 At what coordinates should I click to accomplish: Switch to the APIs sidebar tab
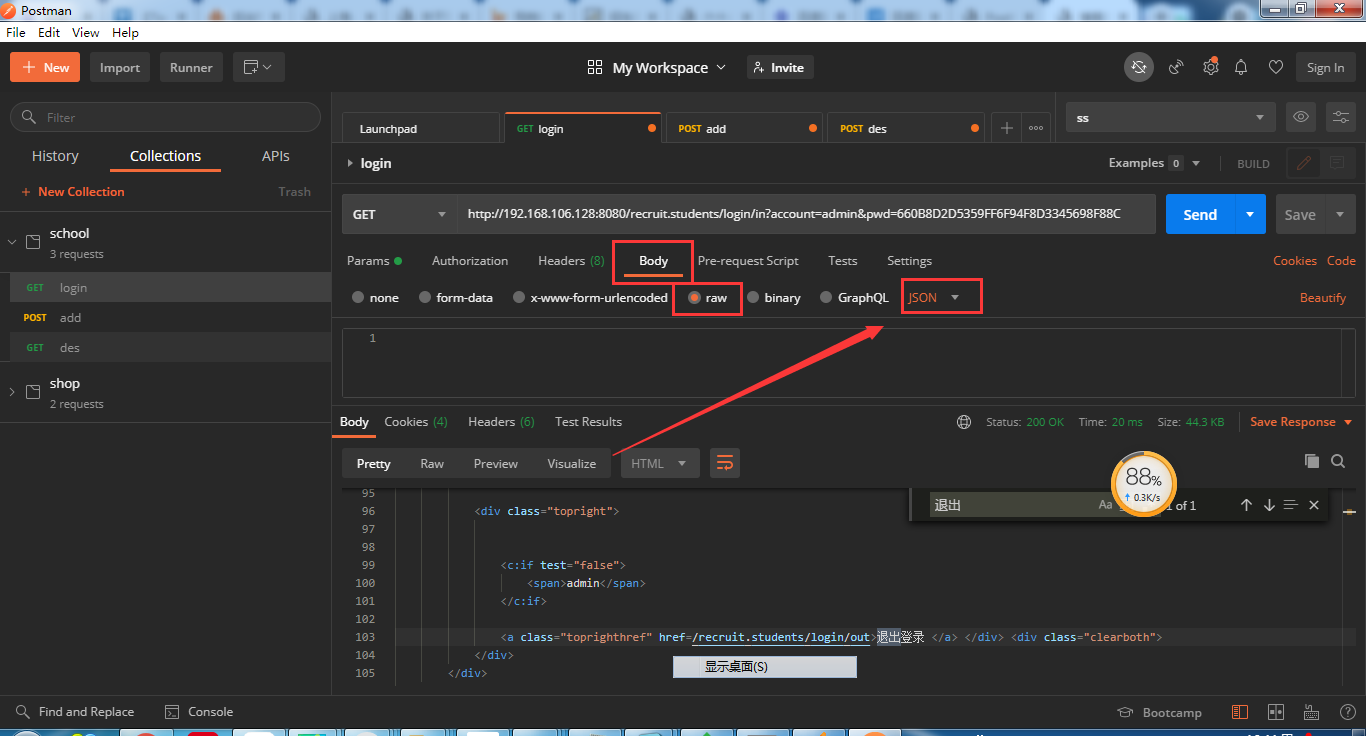tap(276, 156)
